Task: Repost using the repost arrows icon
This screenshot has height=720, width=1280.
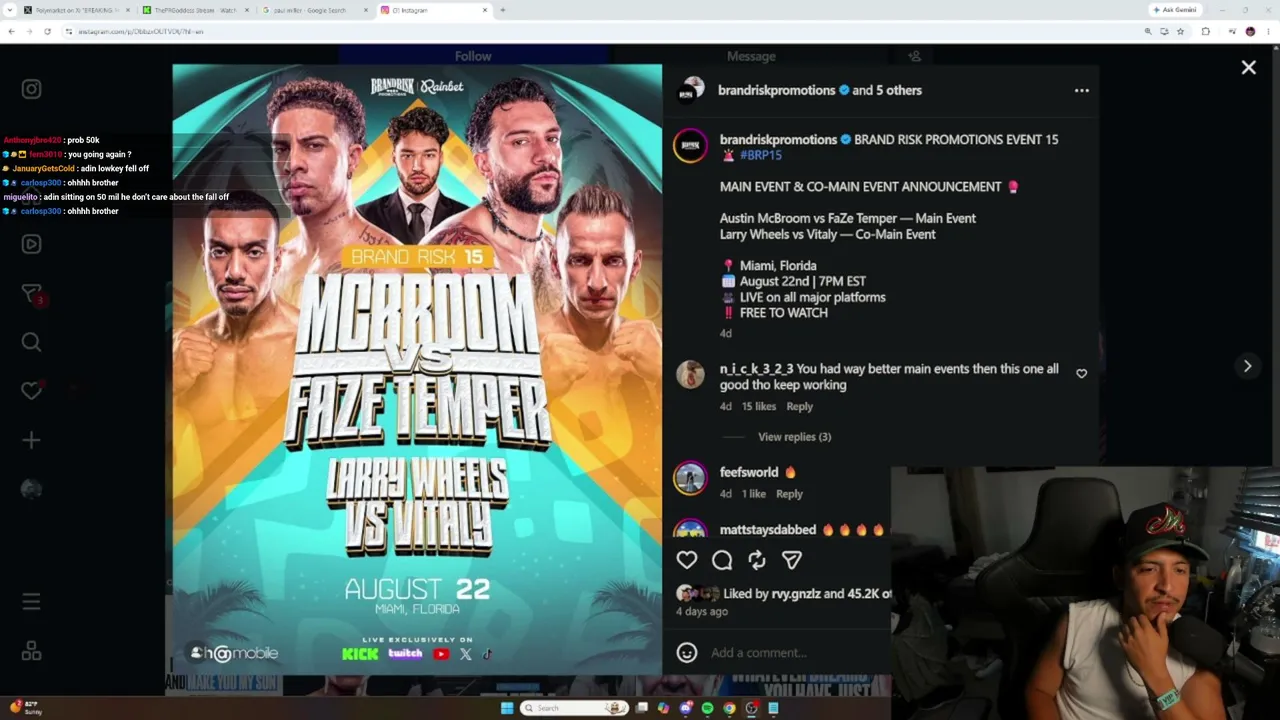Action: [757, 560]
